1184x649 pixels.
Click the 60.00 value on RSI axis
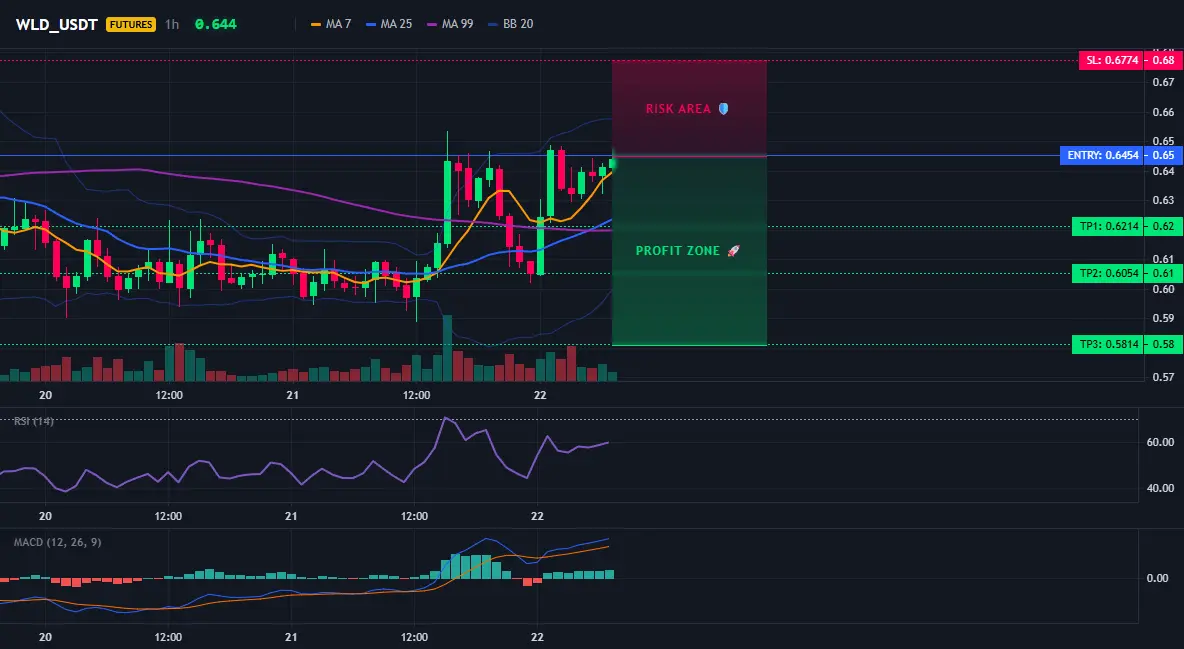(x=1160, y=442)
